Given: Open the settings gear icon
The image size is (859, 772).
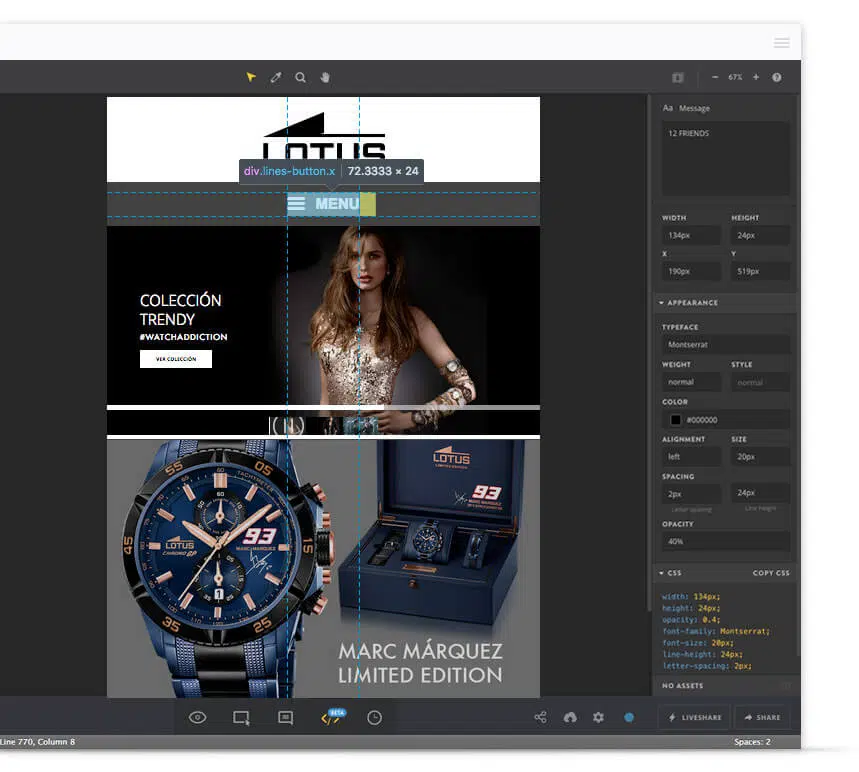Looking at the screenshot, I should (x=599, y=717).
